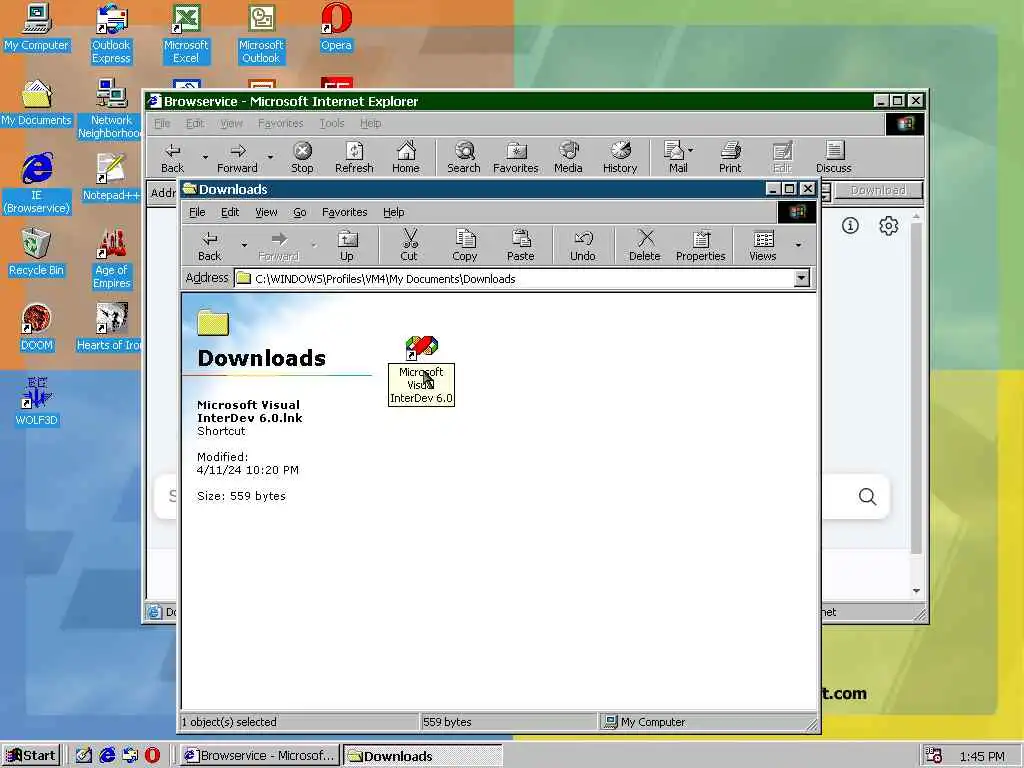Click the scroll down arrow in Internet Explorer
The image size is (1024, 768).
coord(916,590)
